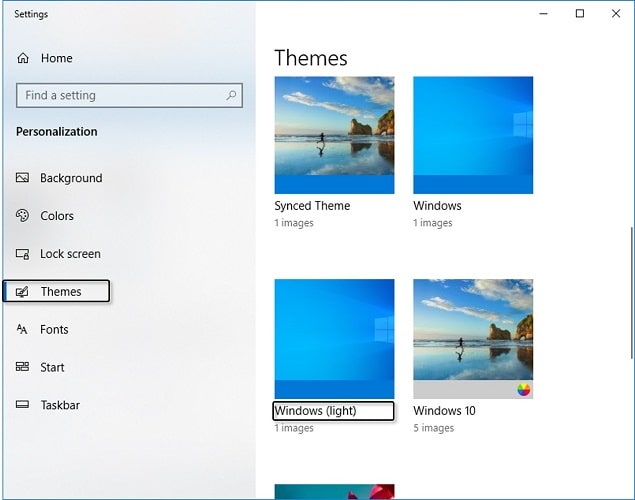The width and height of the screenshot is (635, 500).
Task: Click the Windows (light) label
Action: point(315,411)
